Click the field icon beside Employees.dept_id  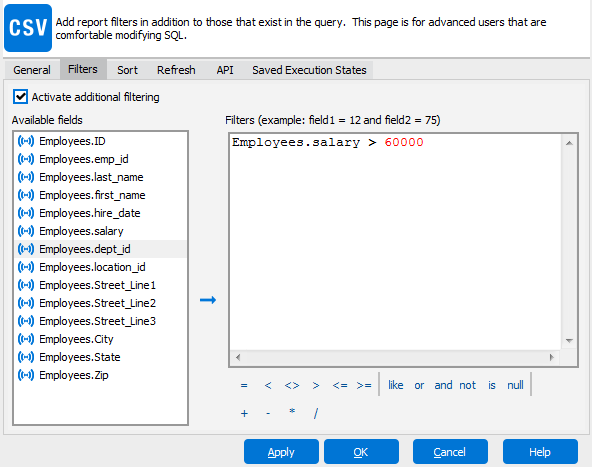click(26, 249)
